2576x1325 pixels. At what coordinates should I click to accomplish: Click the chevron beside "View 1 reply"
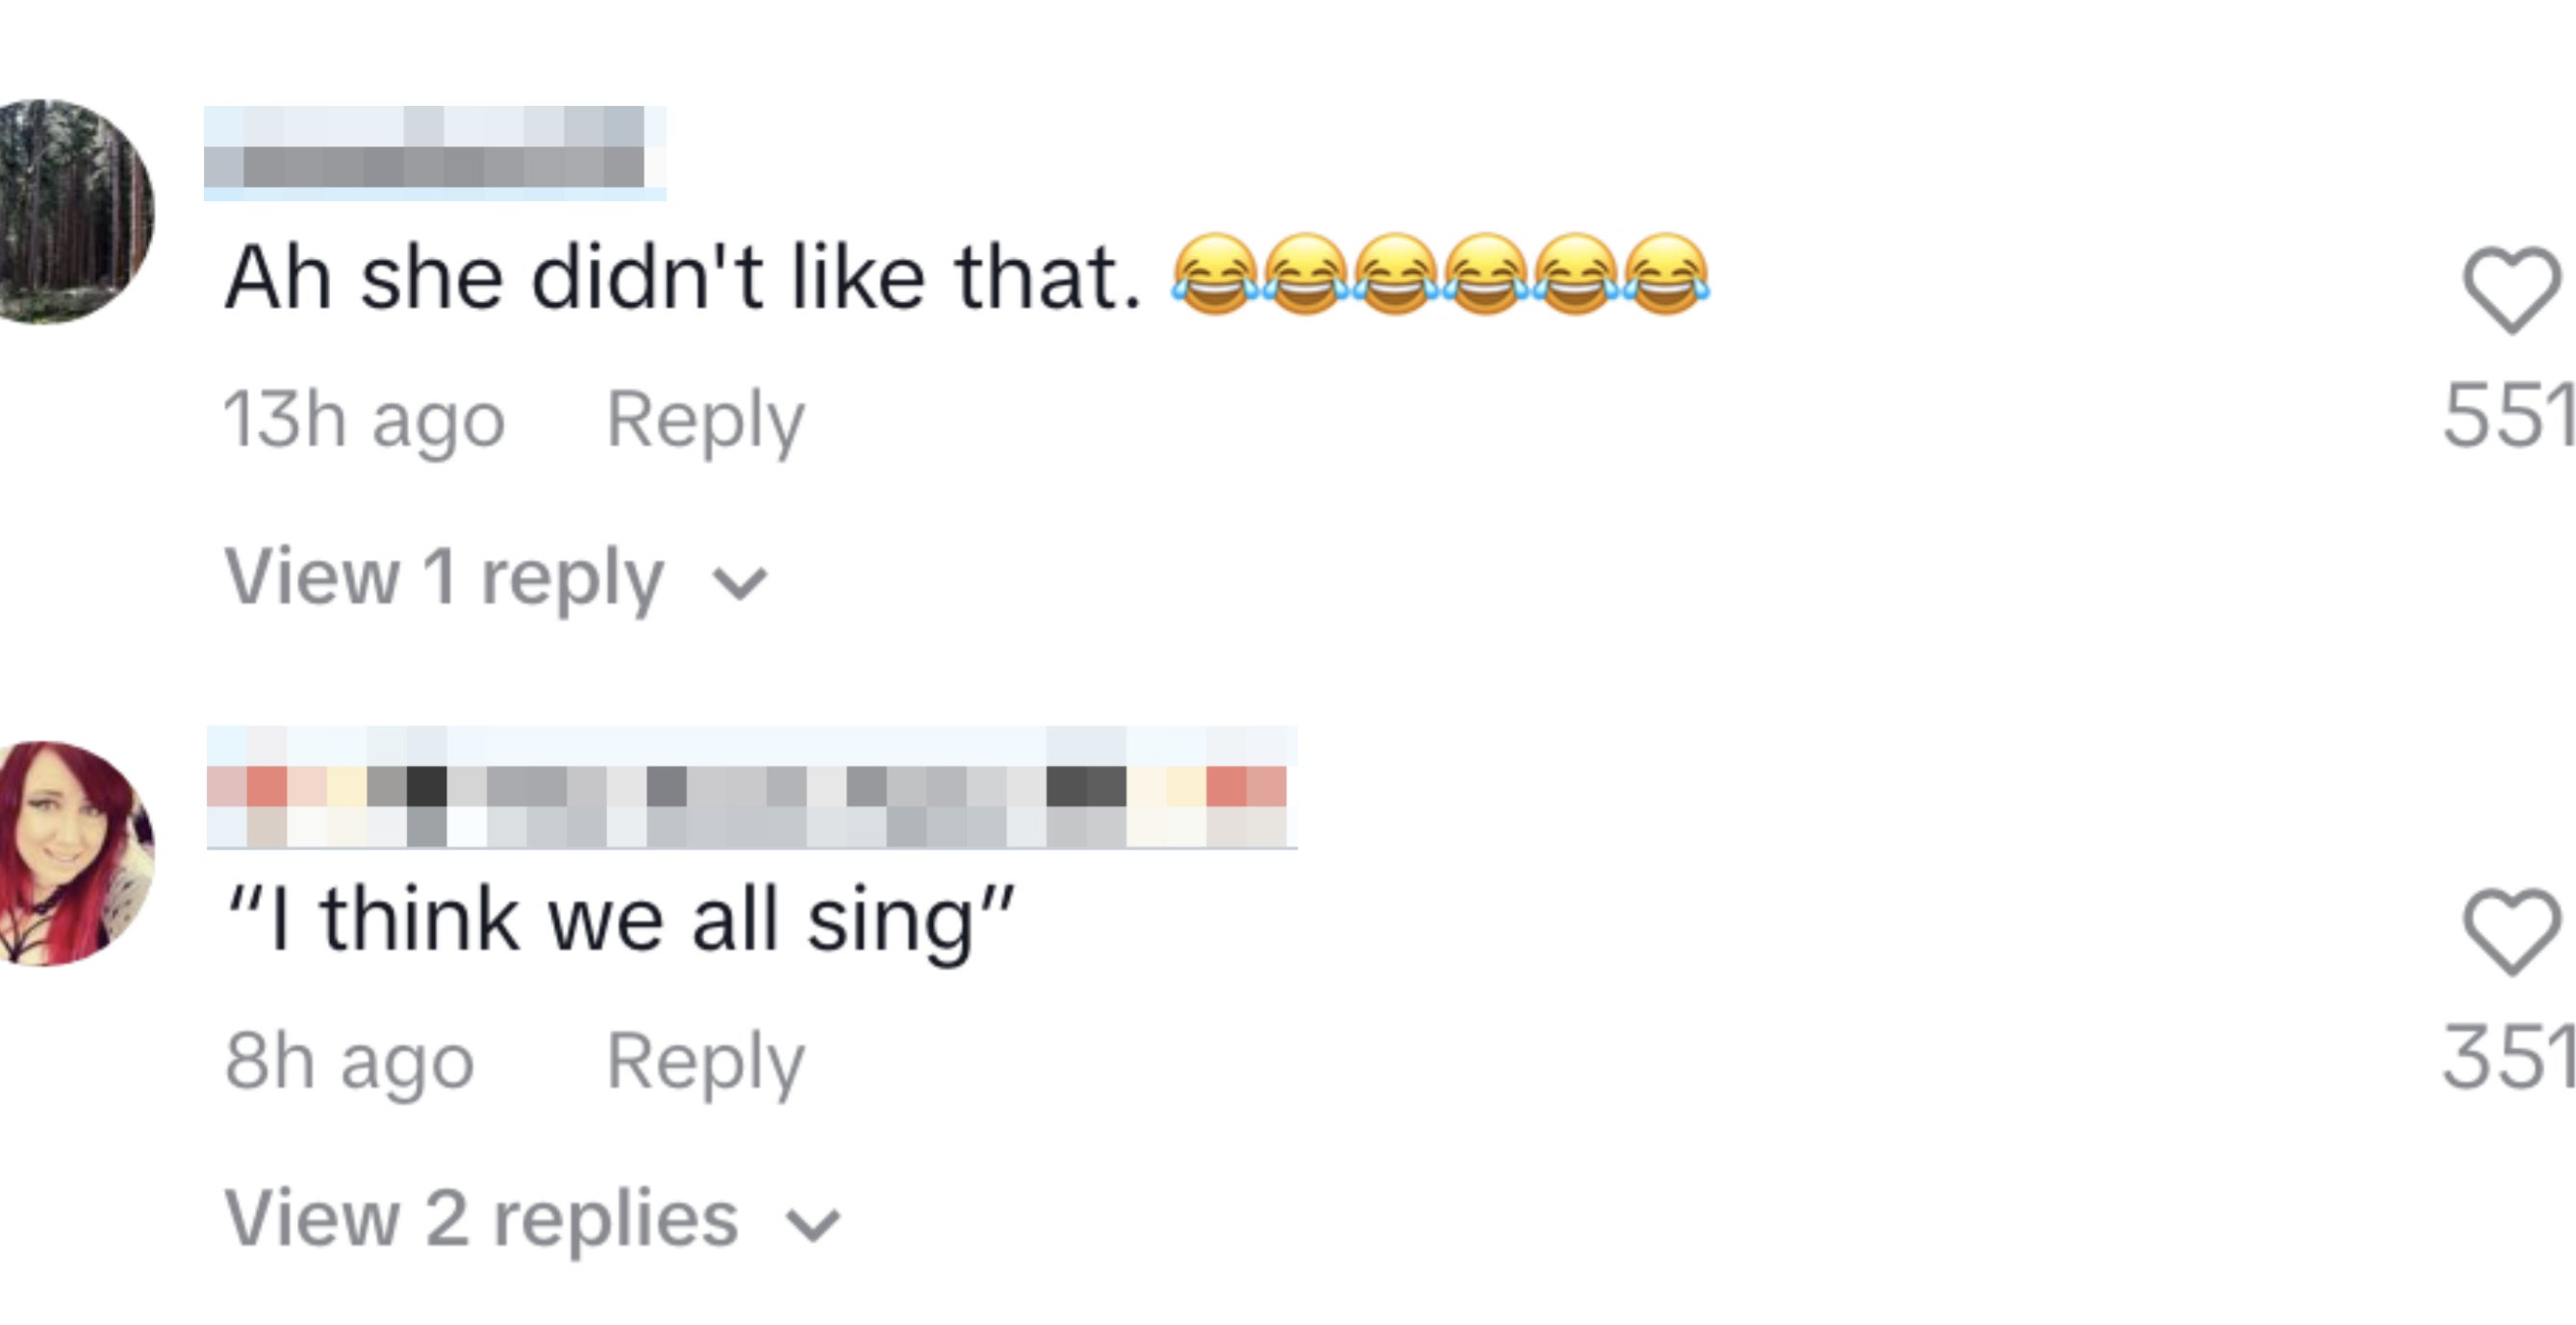click(740, 583)
